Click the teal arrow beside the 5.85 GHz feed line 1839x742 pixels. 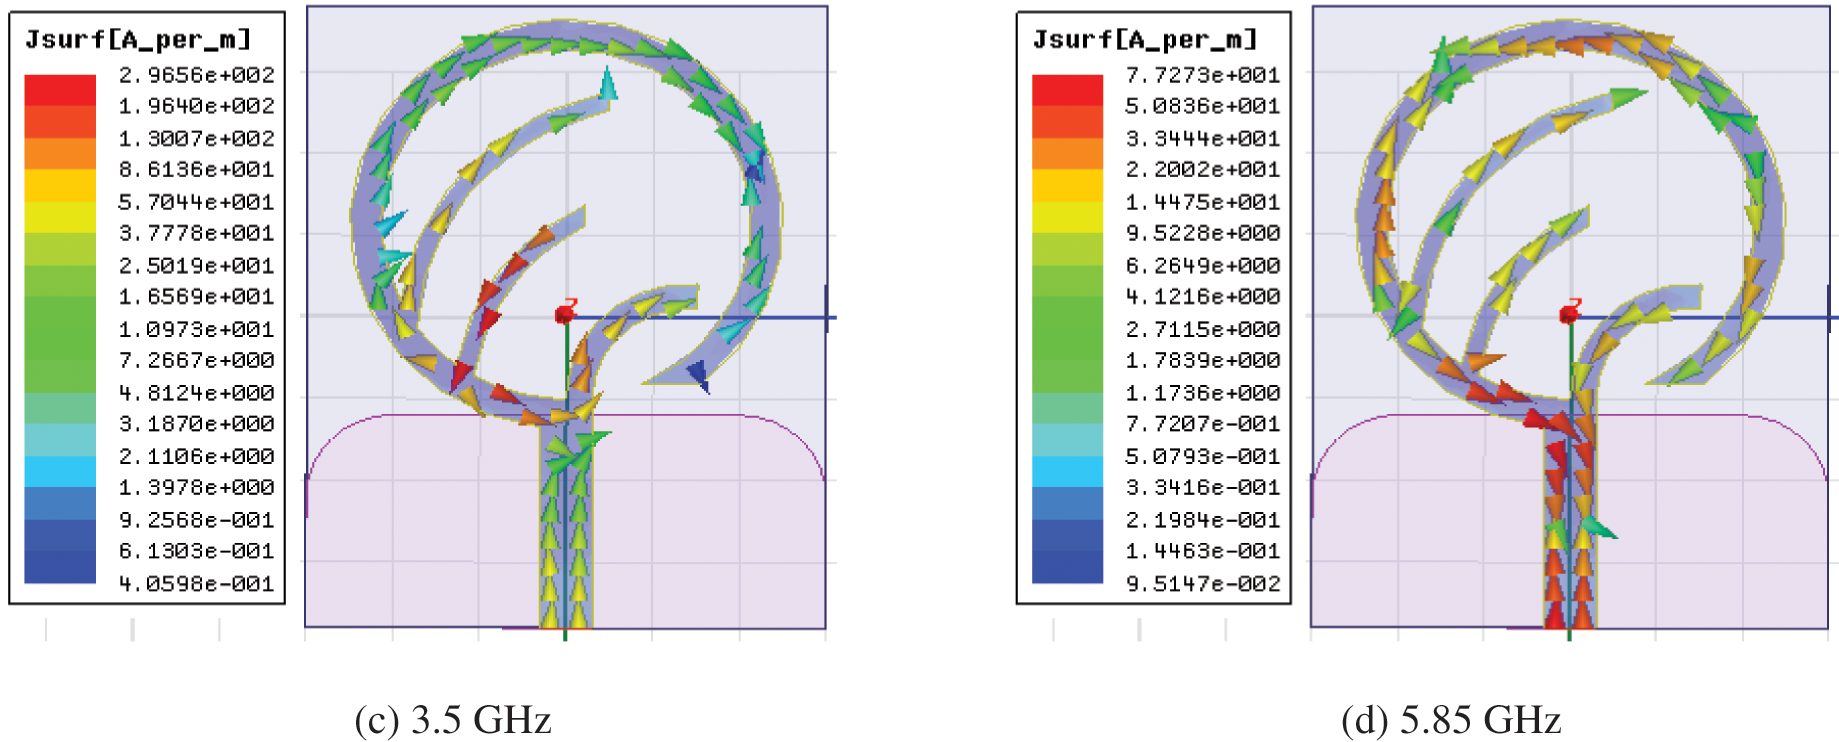(x=1598, y=526)
